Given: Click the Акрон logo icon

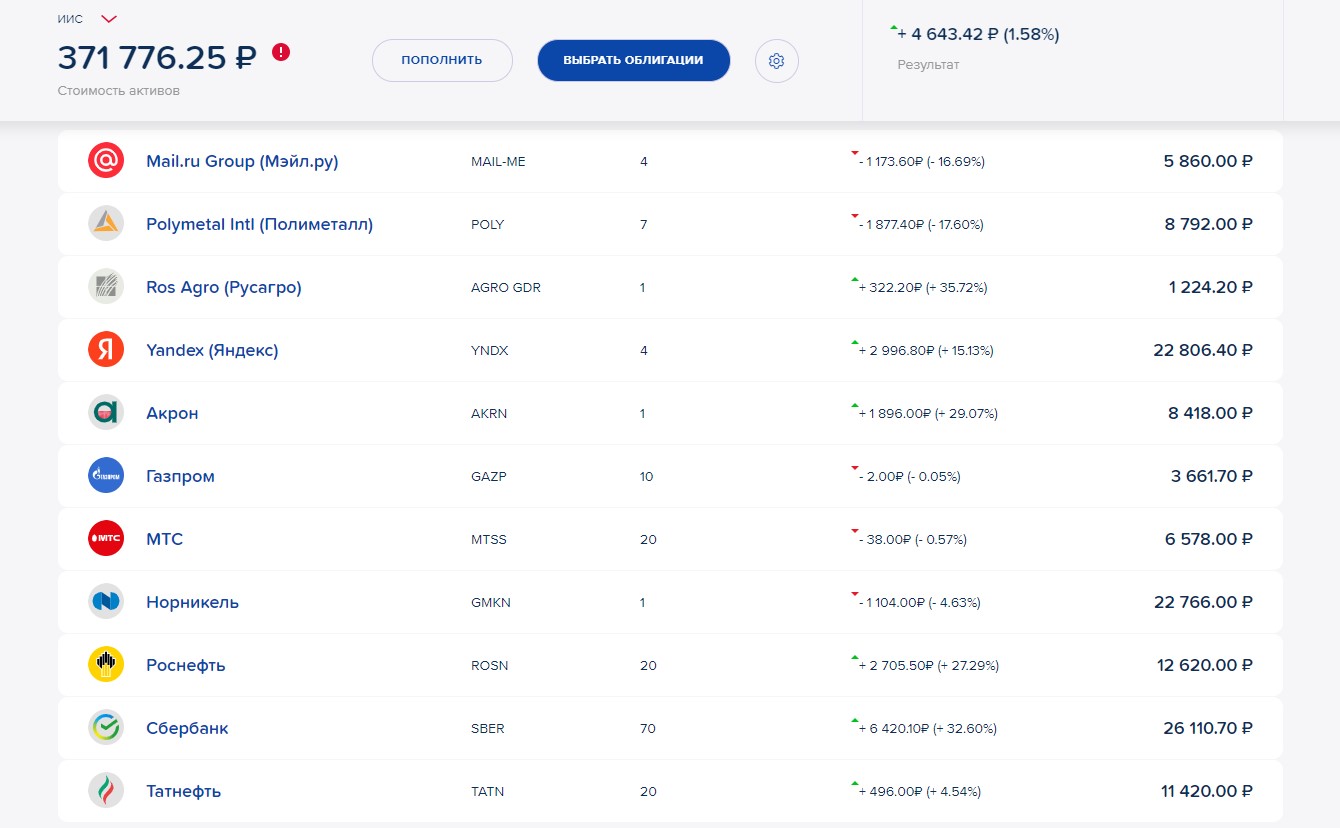Looking at the screenshot, I should click(x=106, y=413).
